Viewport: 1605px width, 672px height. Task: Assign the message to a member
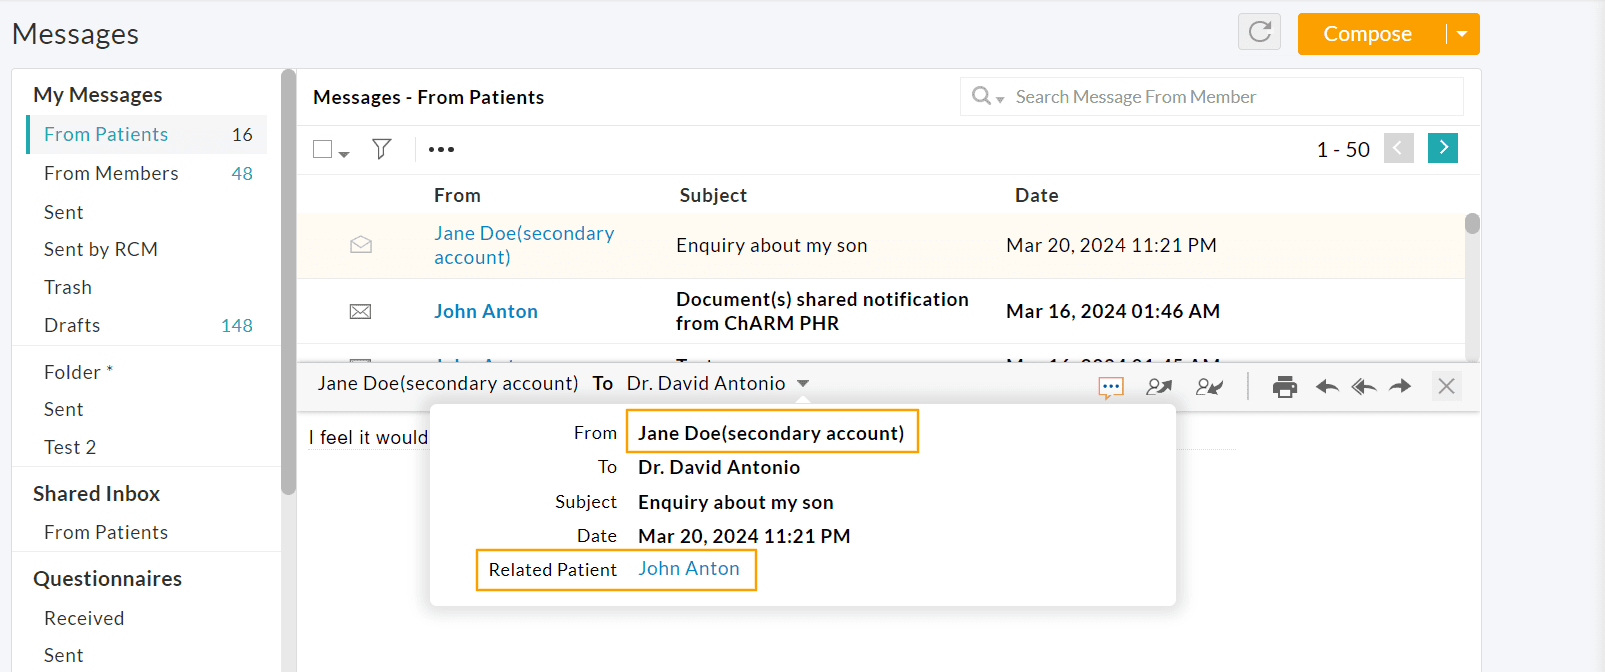click(1158, 386)
